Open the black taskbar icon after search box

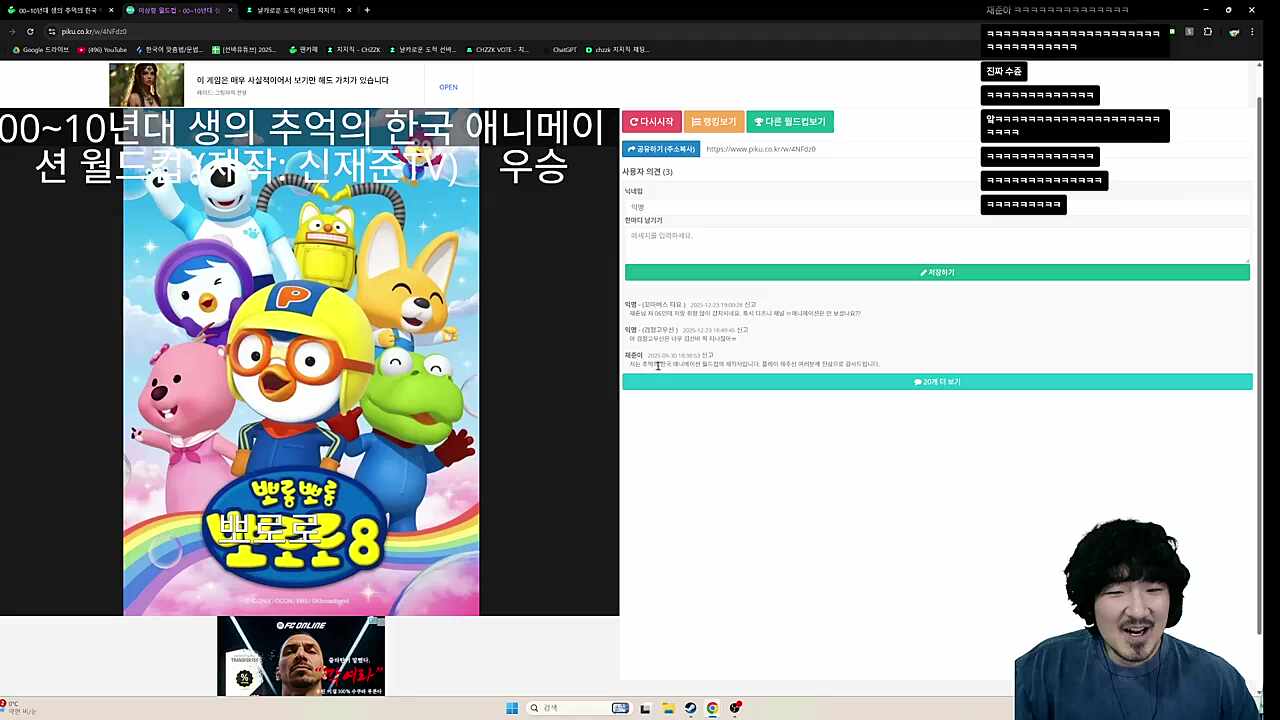click(645, 708)
